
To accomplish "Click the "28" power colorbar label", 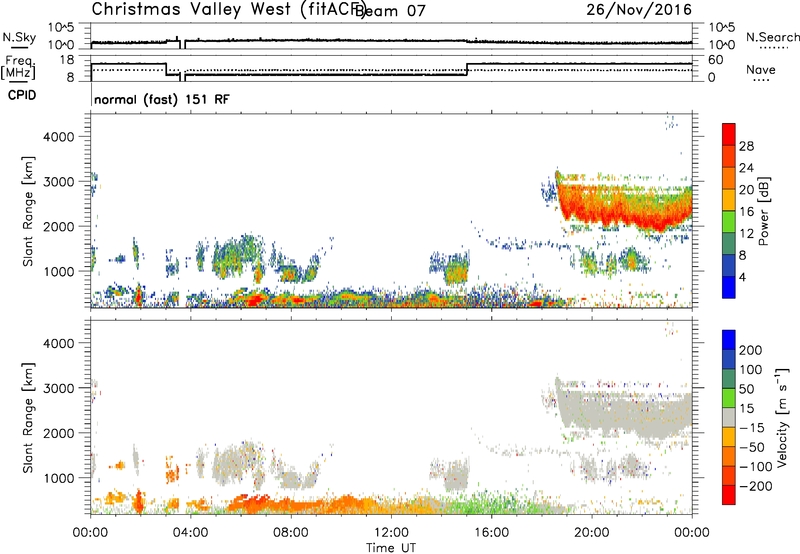I will click(746, 146).
